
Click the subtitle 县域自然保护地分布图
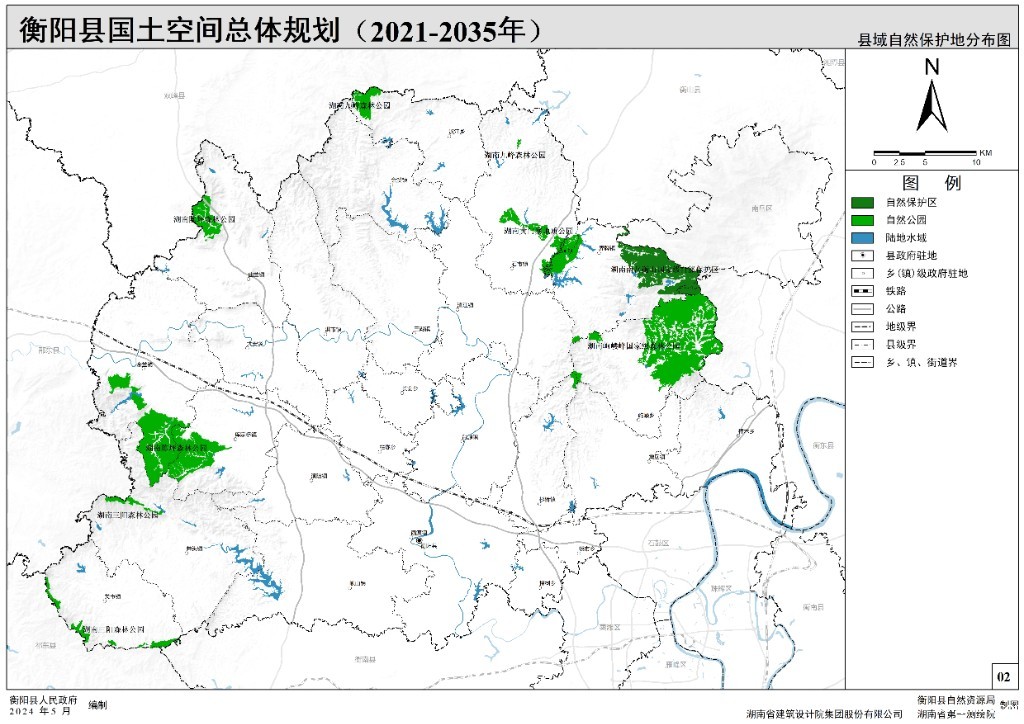(934, 41)
